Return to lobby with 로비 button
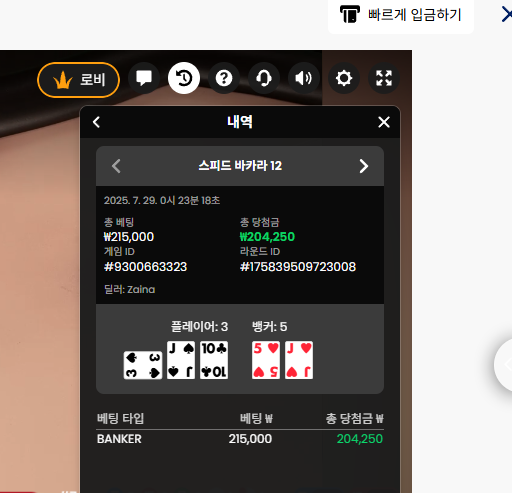Image resolution: width=512 pixels, height=493 pixels. [x=79, y=80]
